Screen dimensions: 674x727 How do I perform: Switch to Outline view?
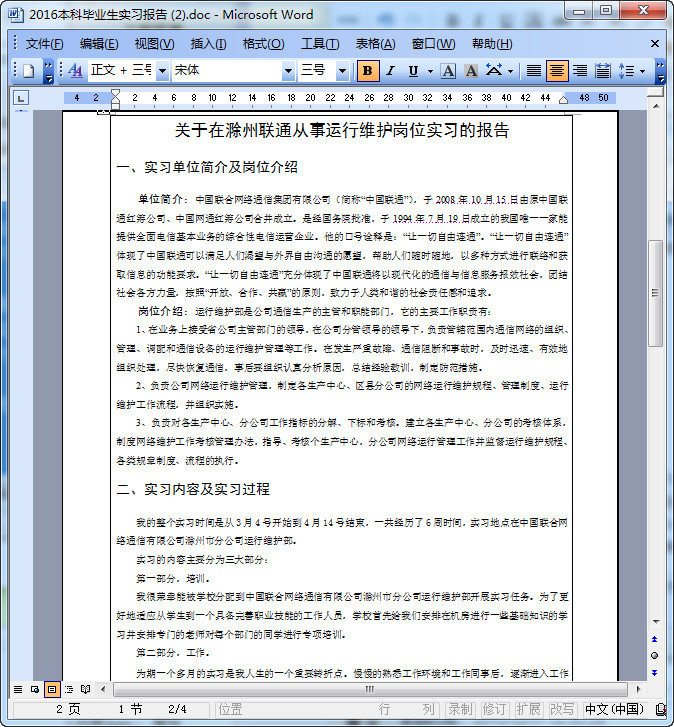click(69, 689)
